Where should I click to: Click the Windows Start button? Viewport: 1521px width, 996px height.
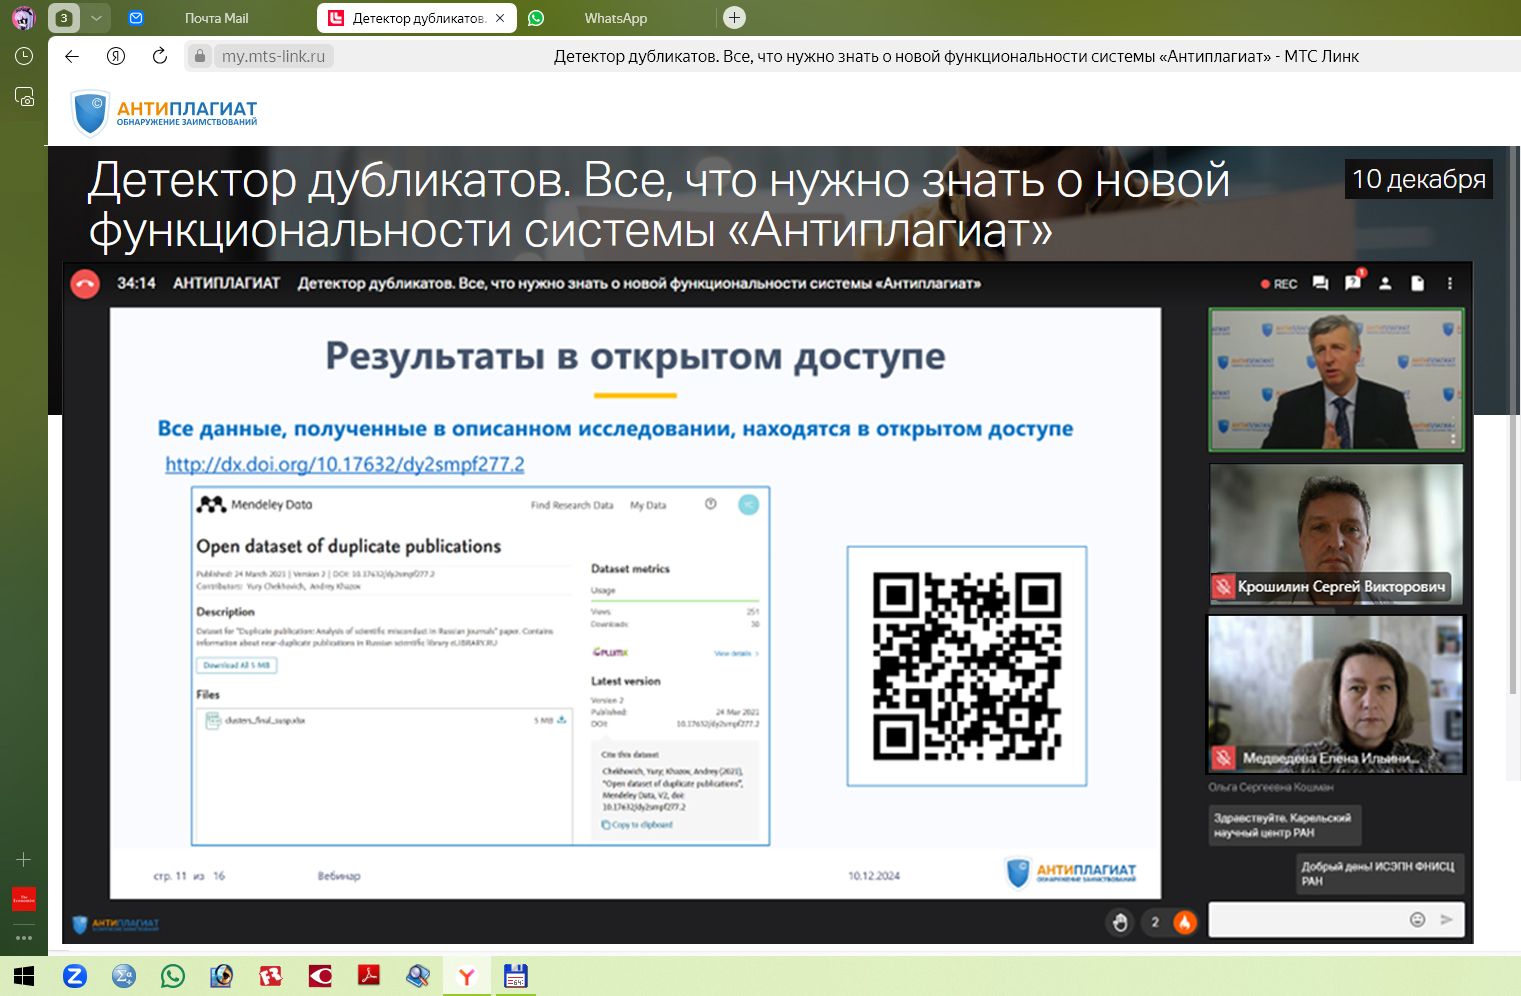click(24, 976)
